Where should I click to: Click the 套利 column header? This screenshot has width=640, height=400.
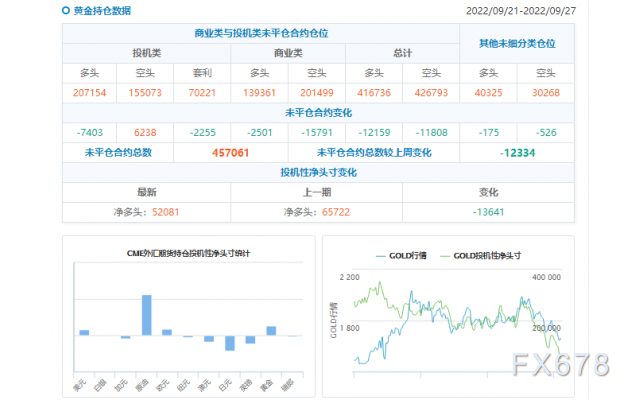point(202,73)
